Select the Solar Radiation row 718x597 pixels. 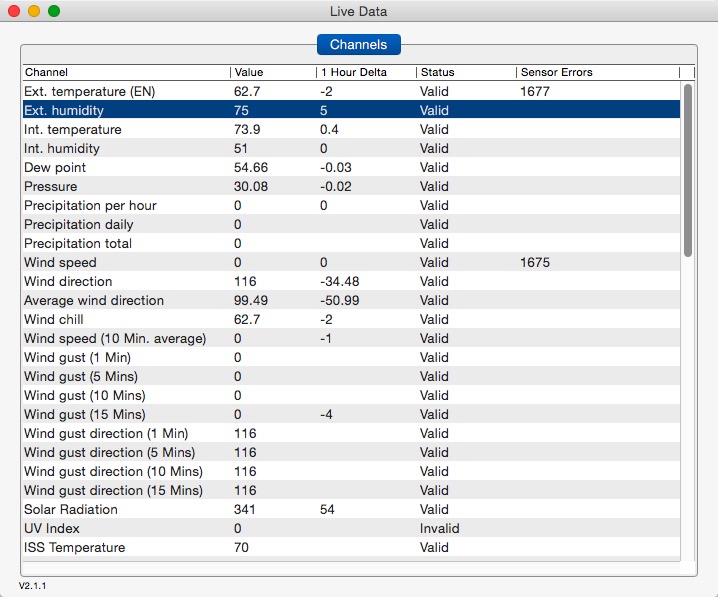click(x=351, y=510)
